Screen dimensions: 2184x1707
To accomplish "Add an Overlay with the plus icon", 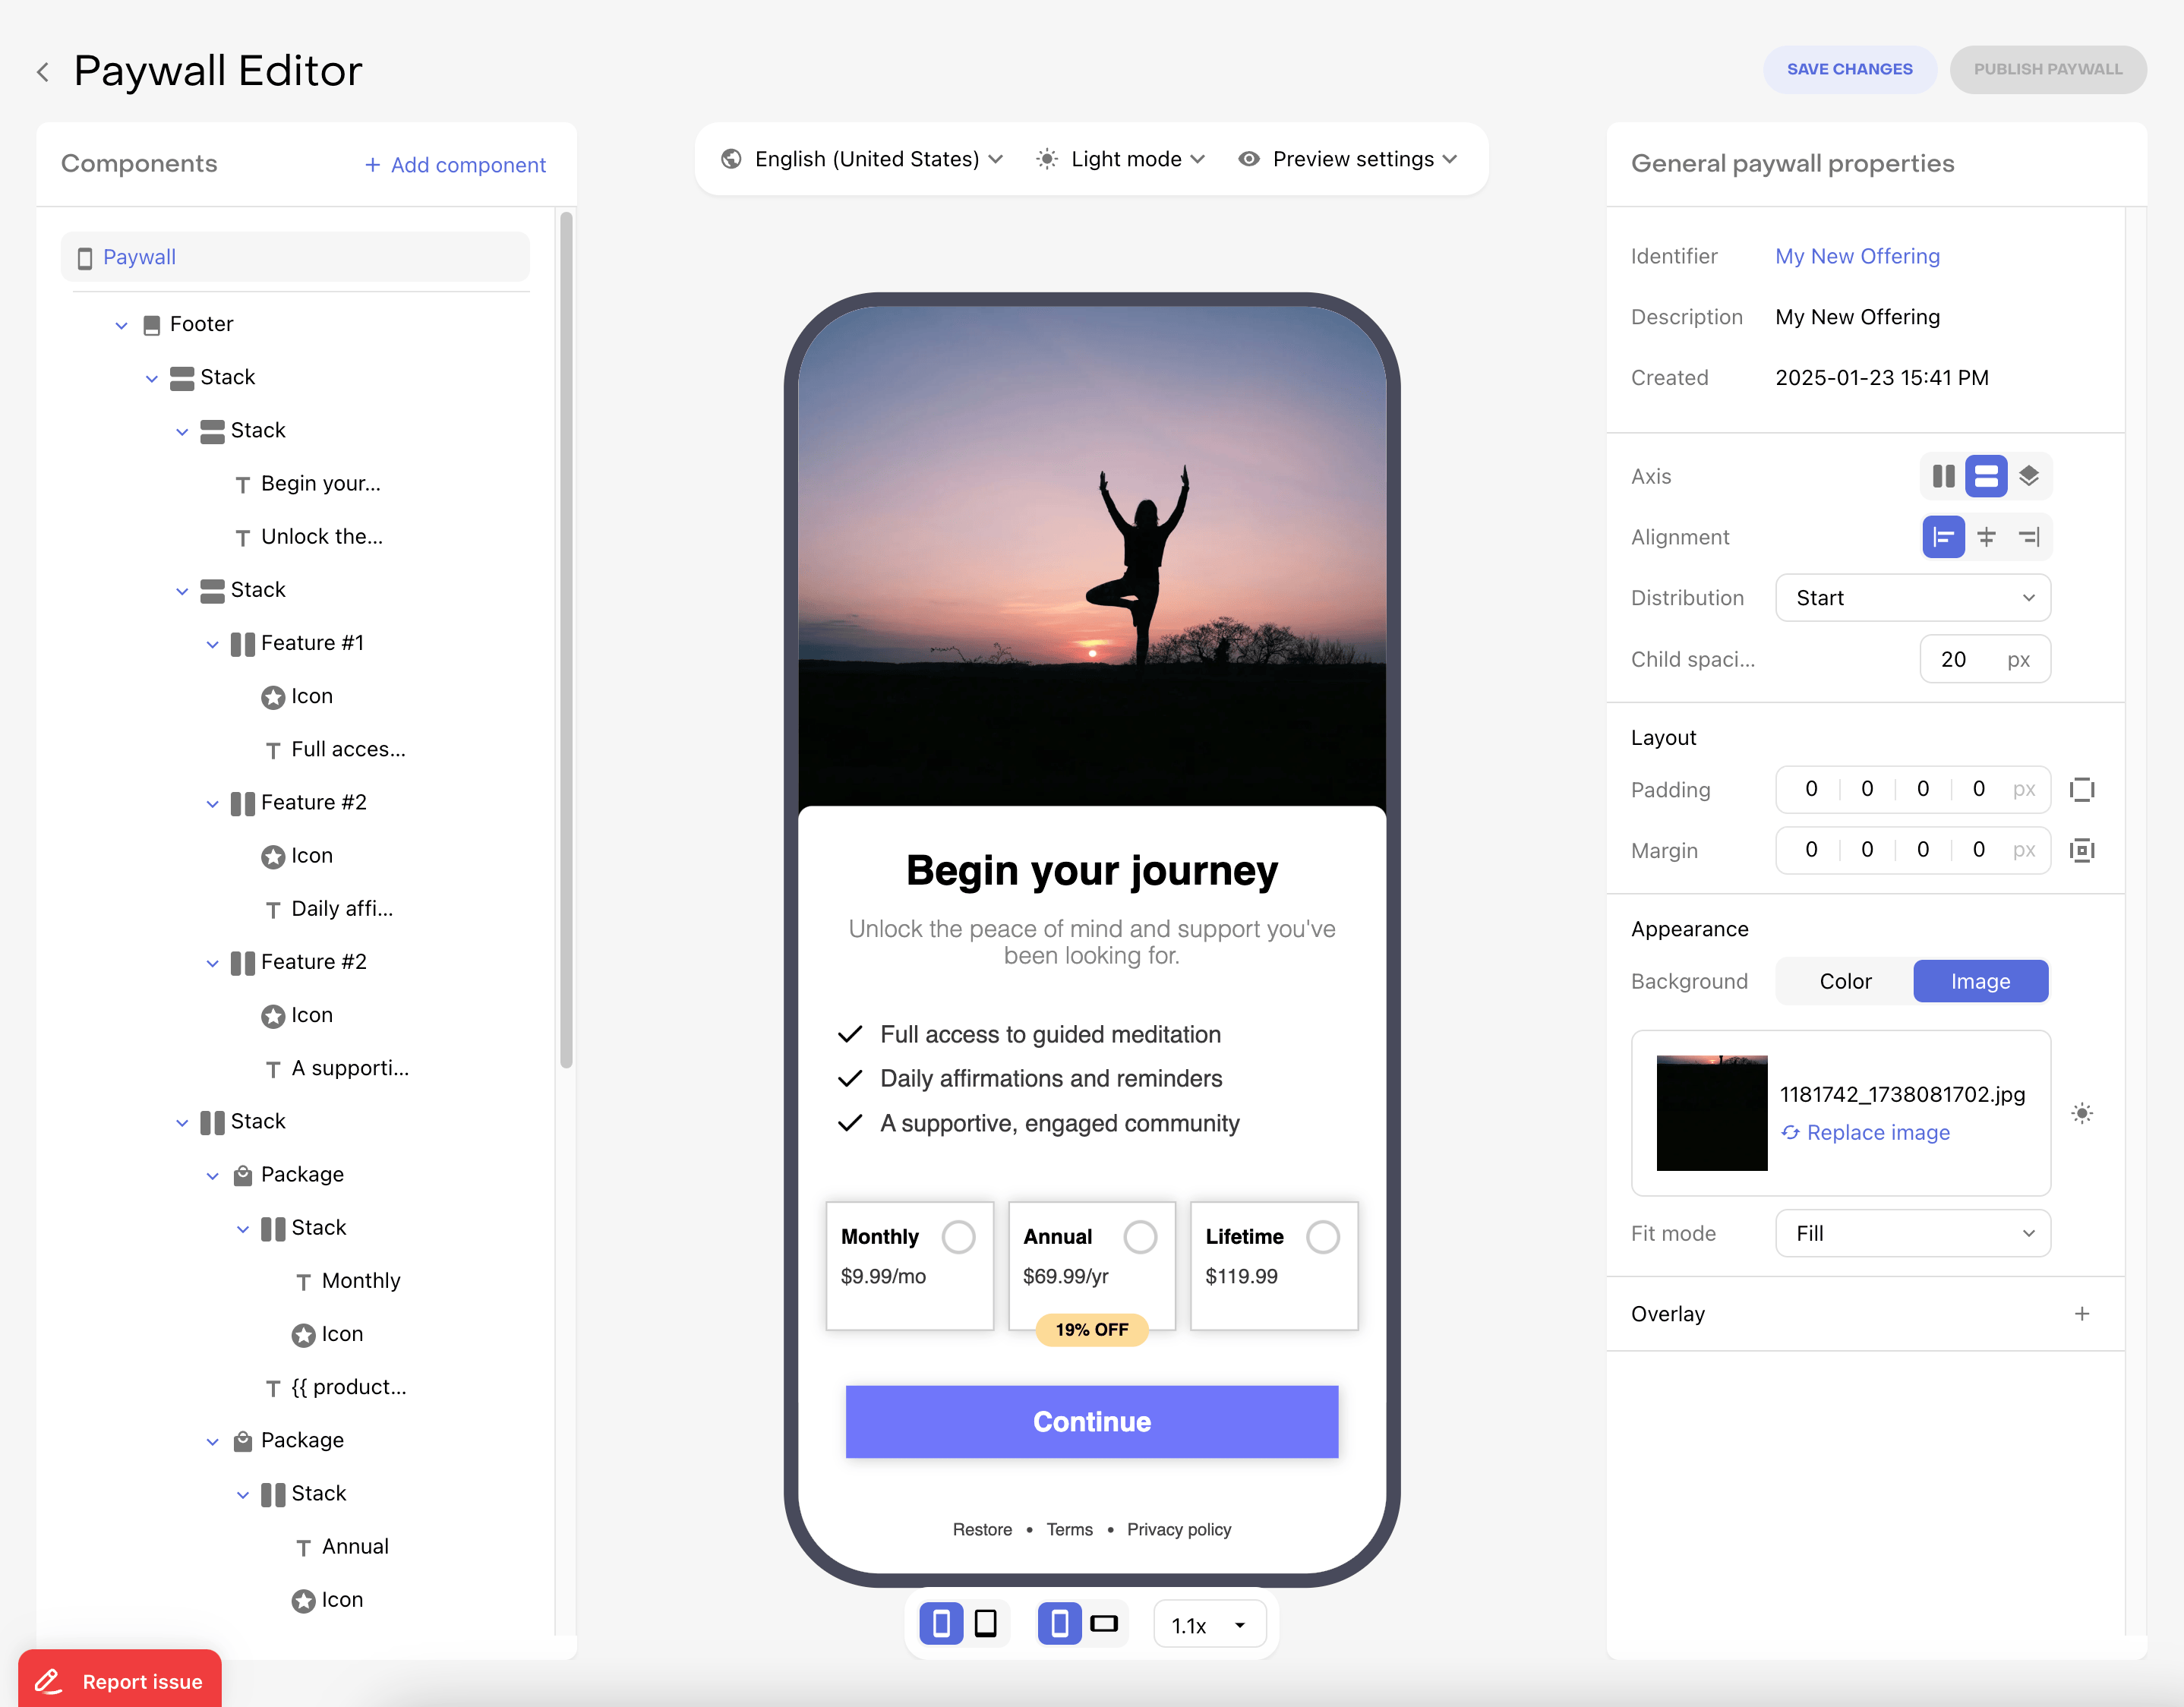I will pos(2083,1313).
